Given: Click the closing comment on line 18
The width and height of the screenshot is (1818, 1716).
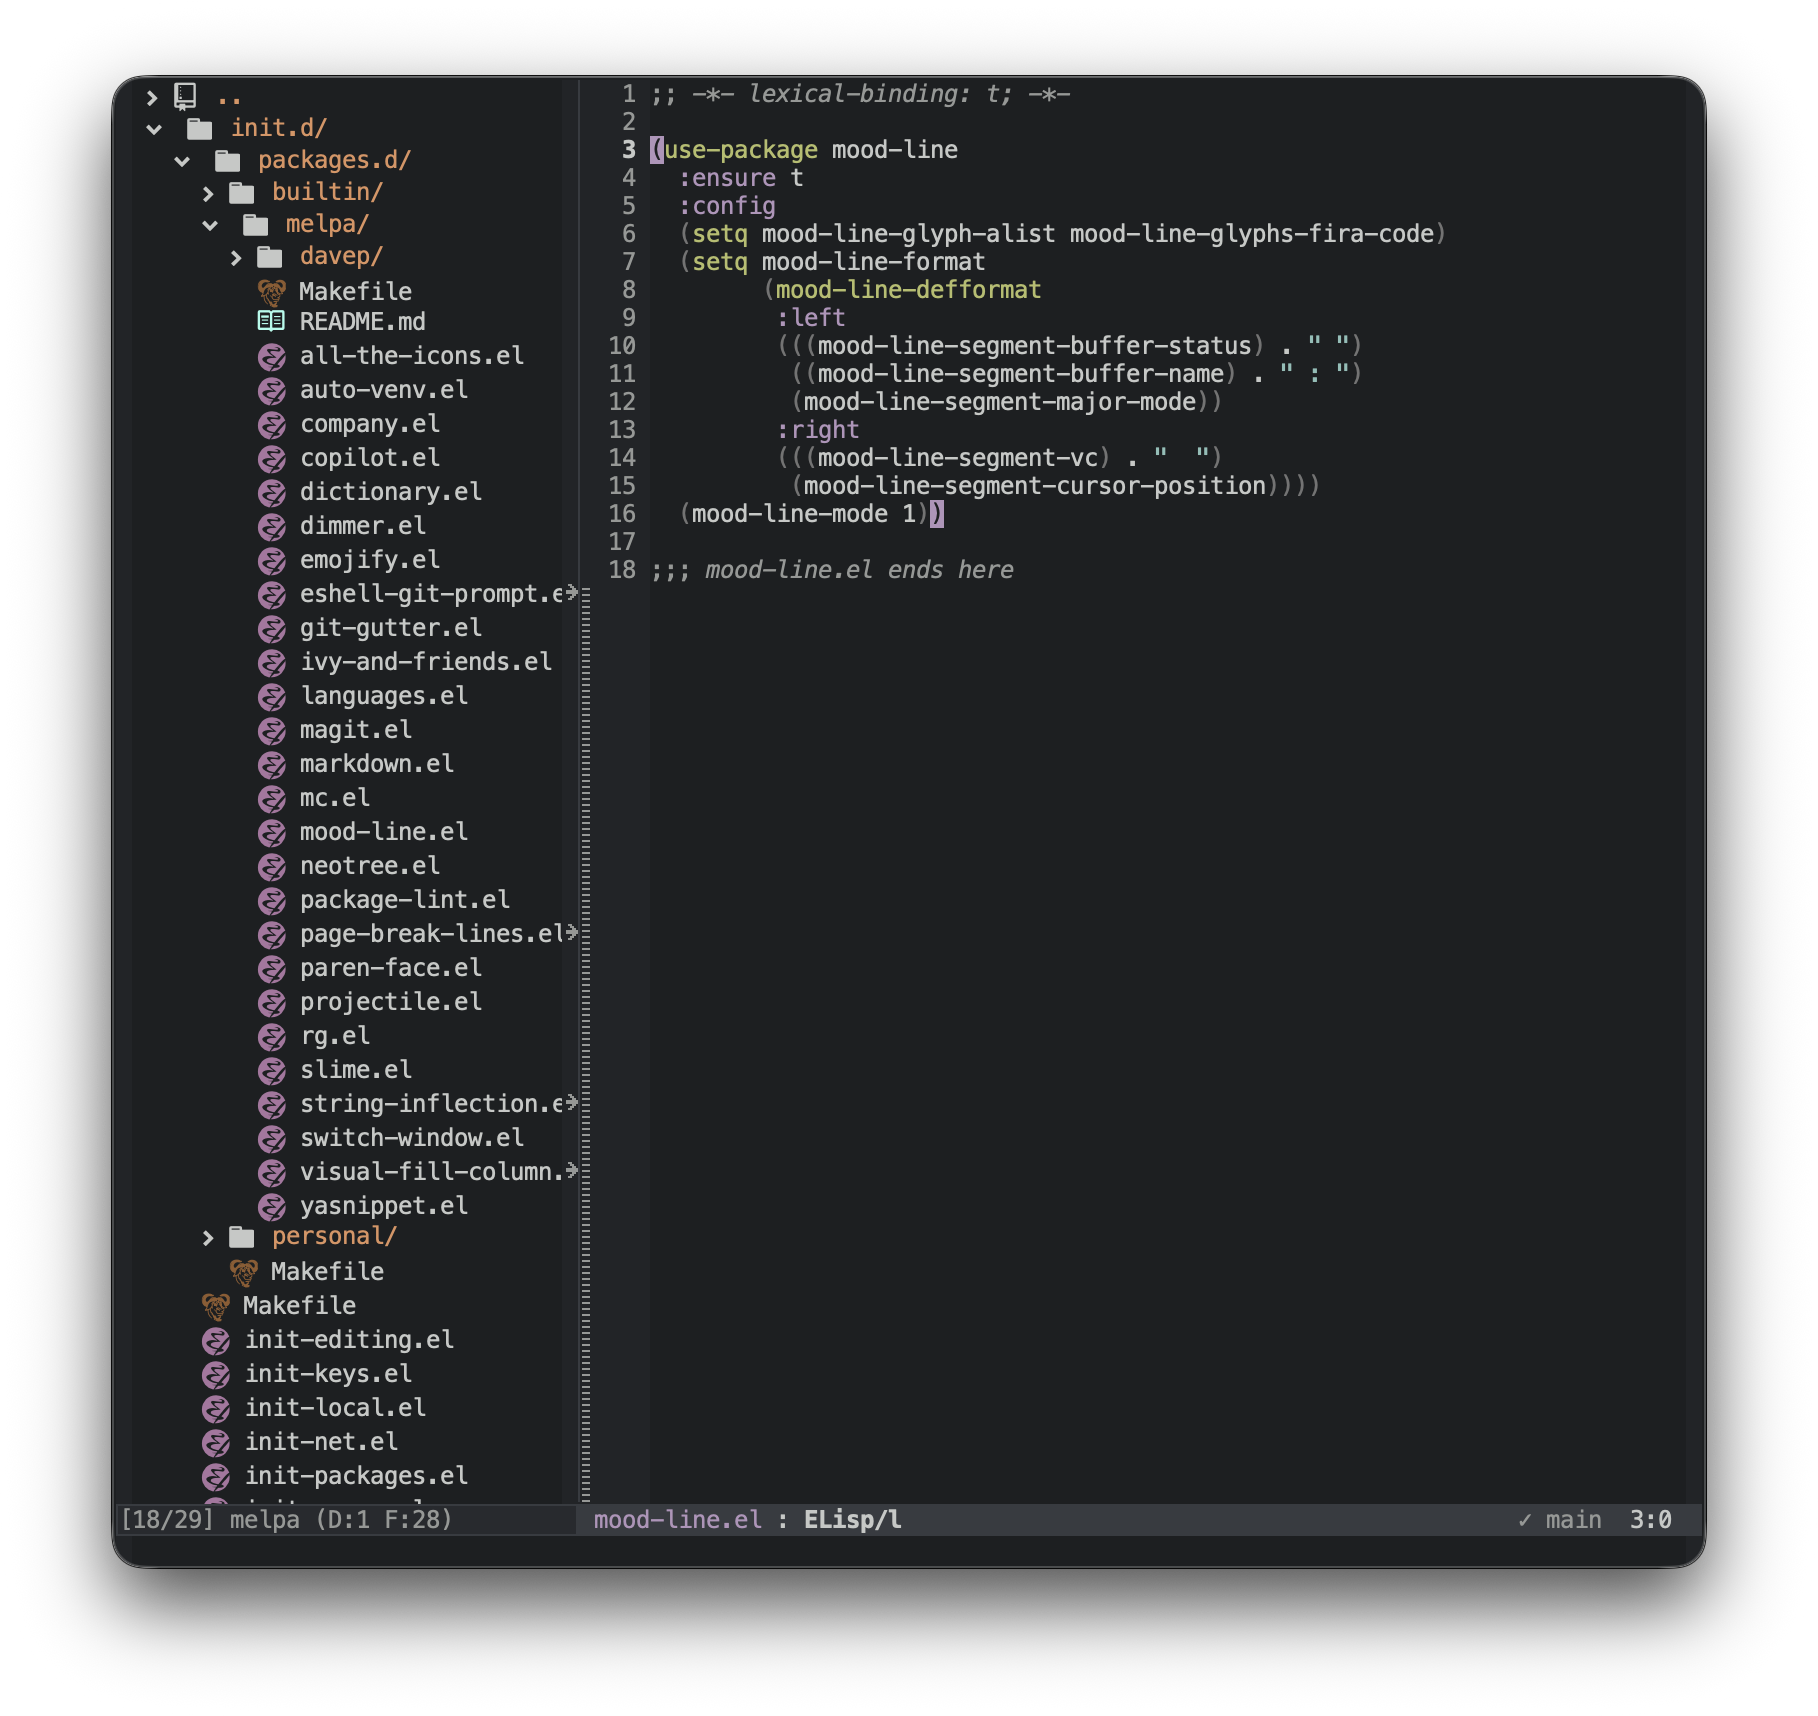Looking at the screenshot, I should [x=832, y=570].
